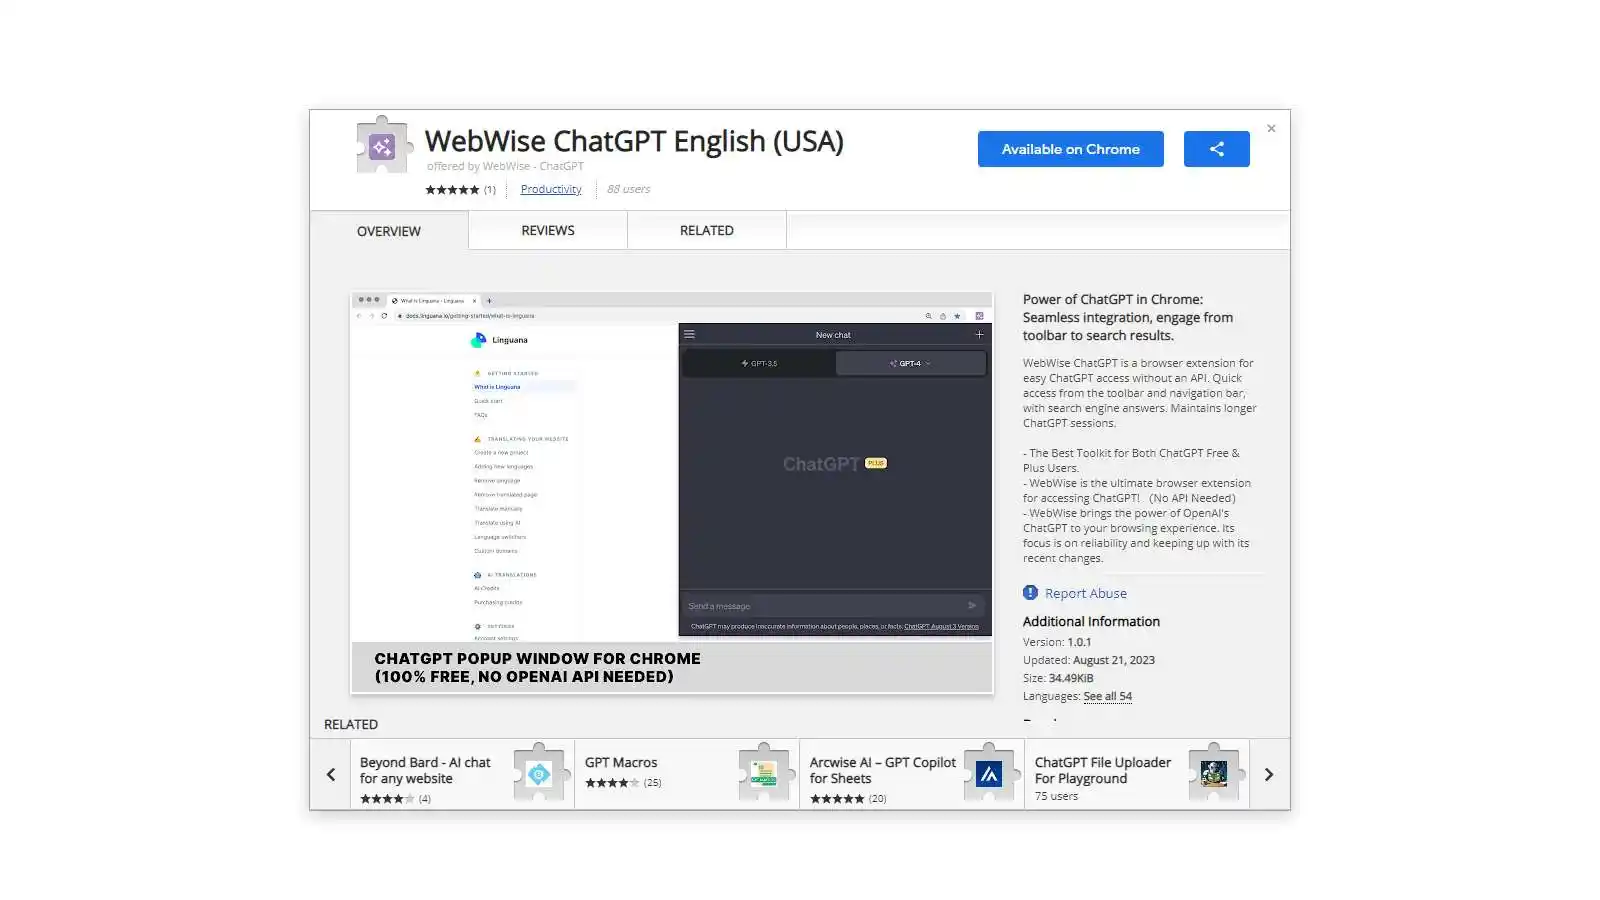Click the WebWise ChatGPT English (USA) title
Screen dimensions: 1600x900
634,141
